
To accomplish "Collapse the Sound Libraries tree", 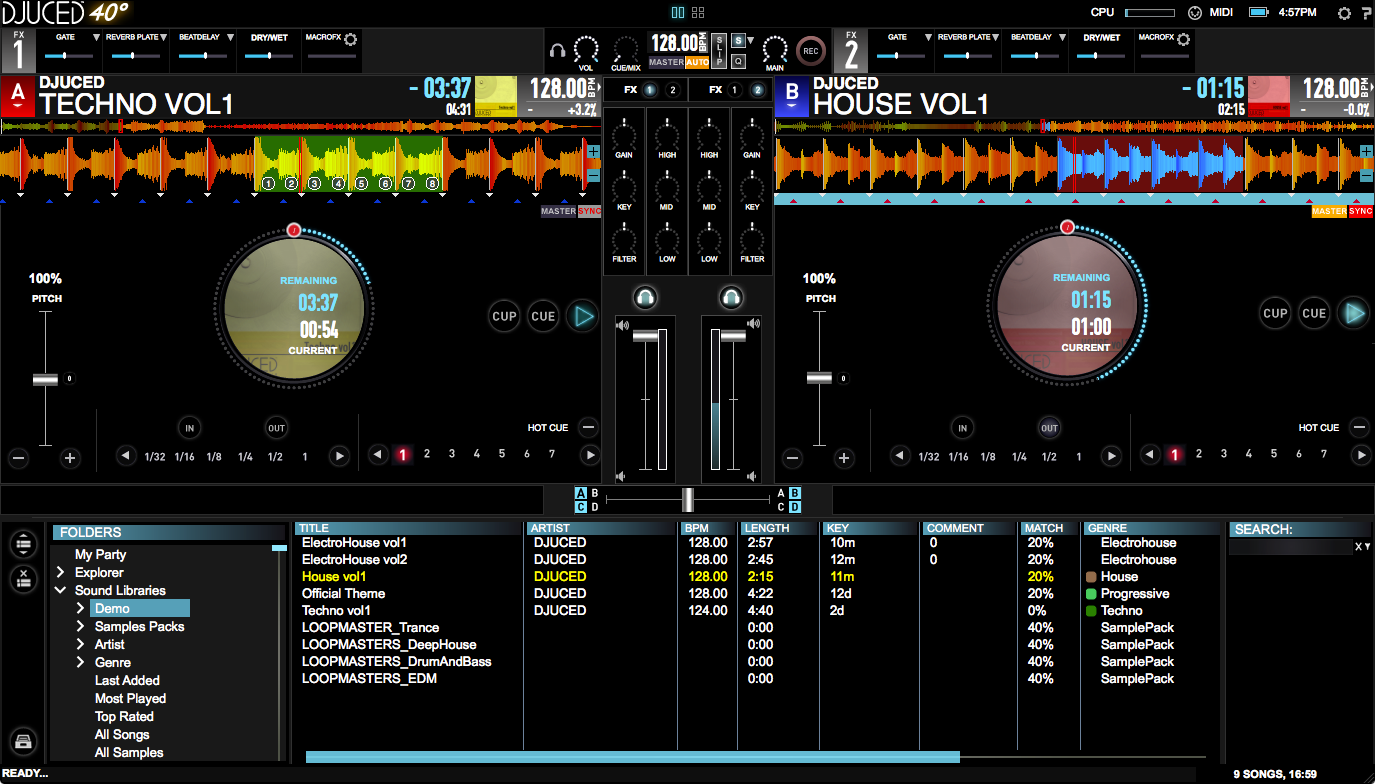I will pyautogui.click(x=61, y=591).
